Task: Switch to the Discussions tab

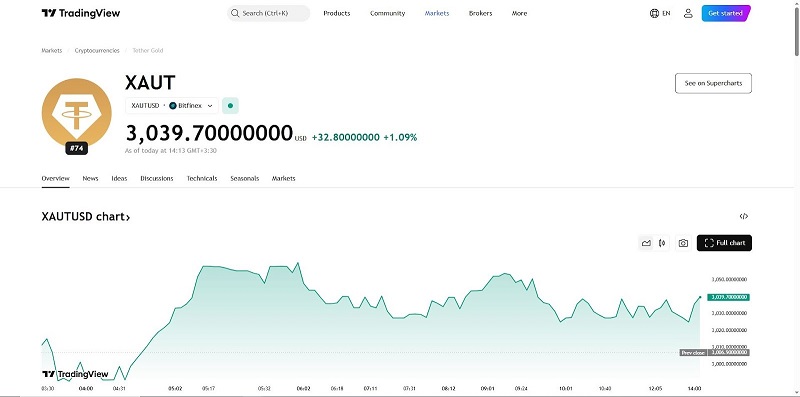Action: click(157, 179)
